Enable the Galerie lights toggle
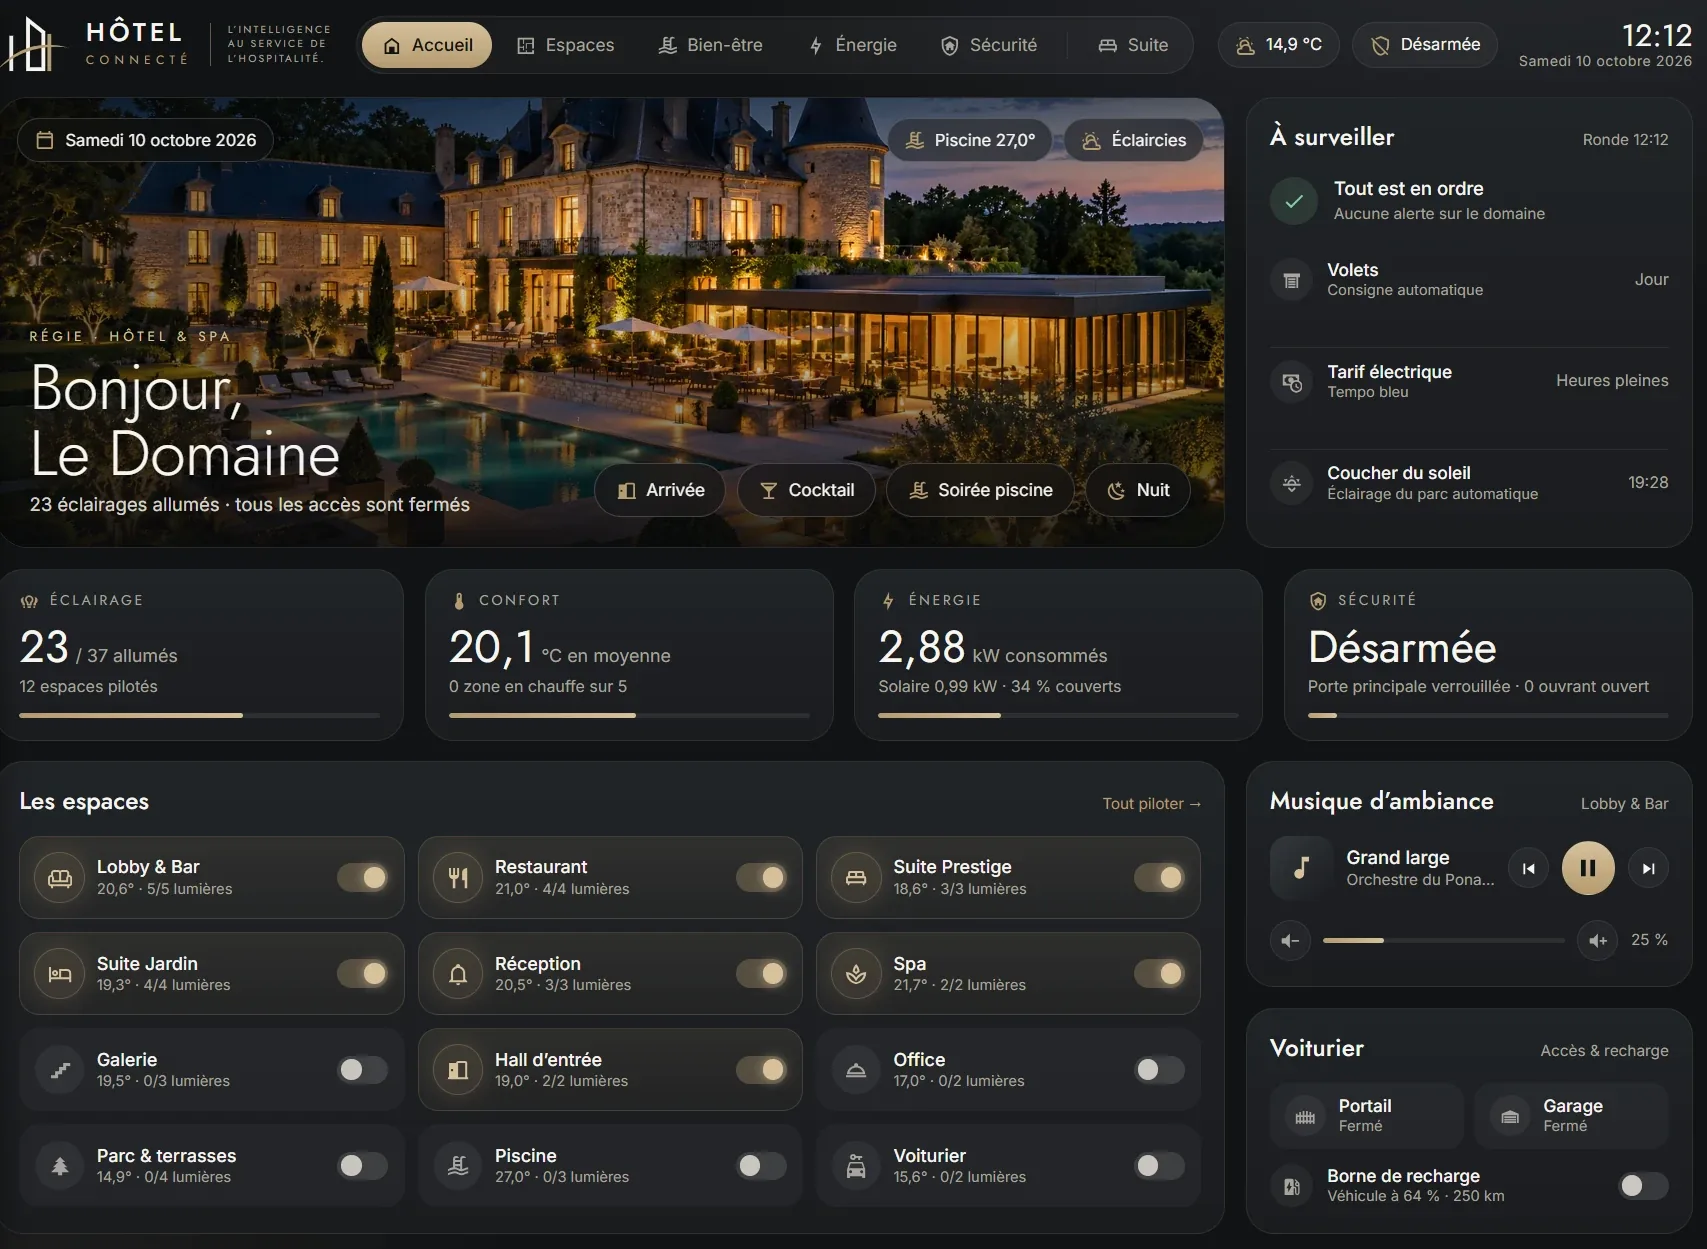 (x=363, y=1070)
